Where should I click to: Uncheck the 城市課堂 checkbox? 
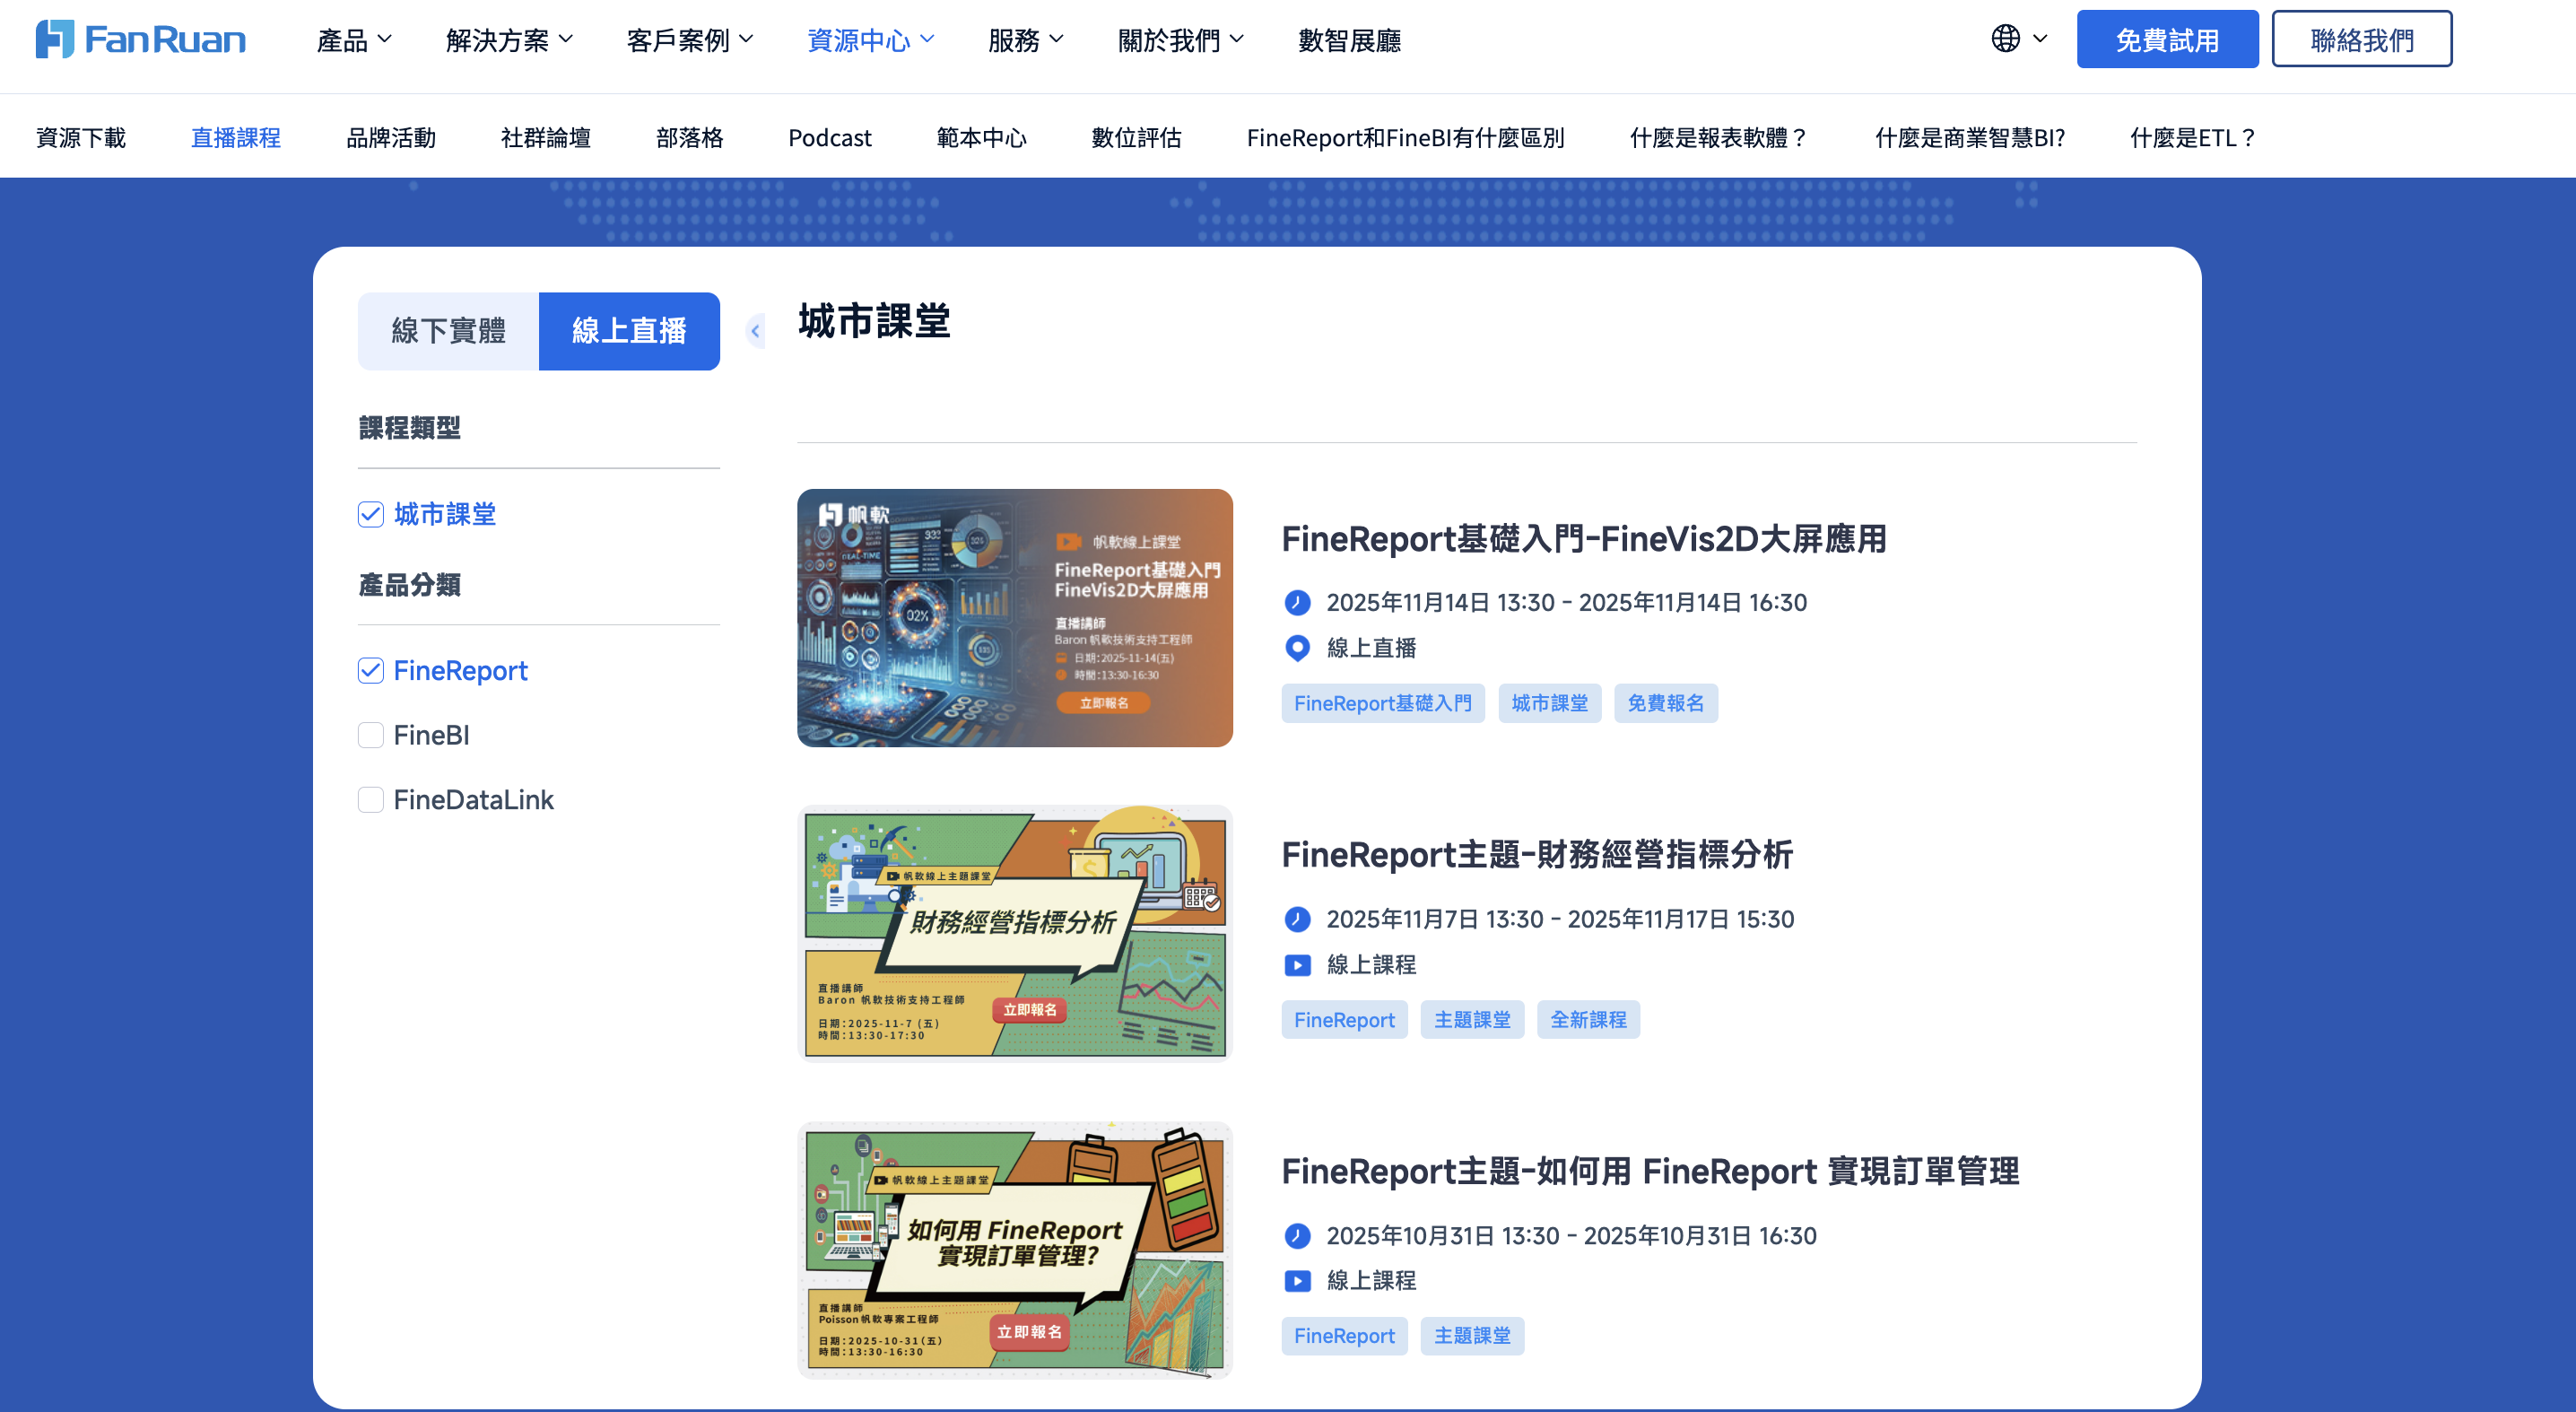point(371,514)
